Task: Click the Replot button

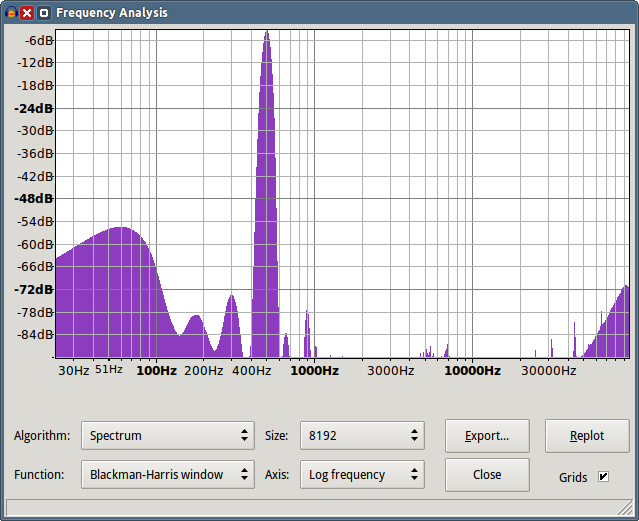Action: (587, 436)
